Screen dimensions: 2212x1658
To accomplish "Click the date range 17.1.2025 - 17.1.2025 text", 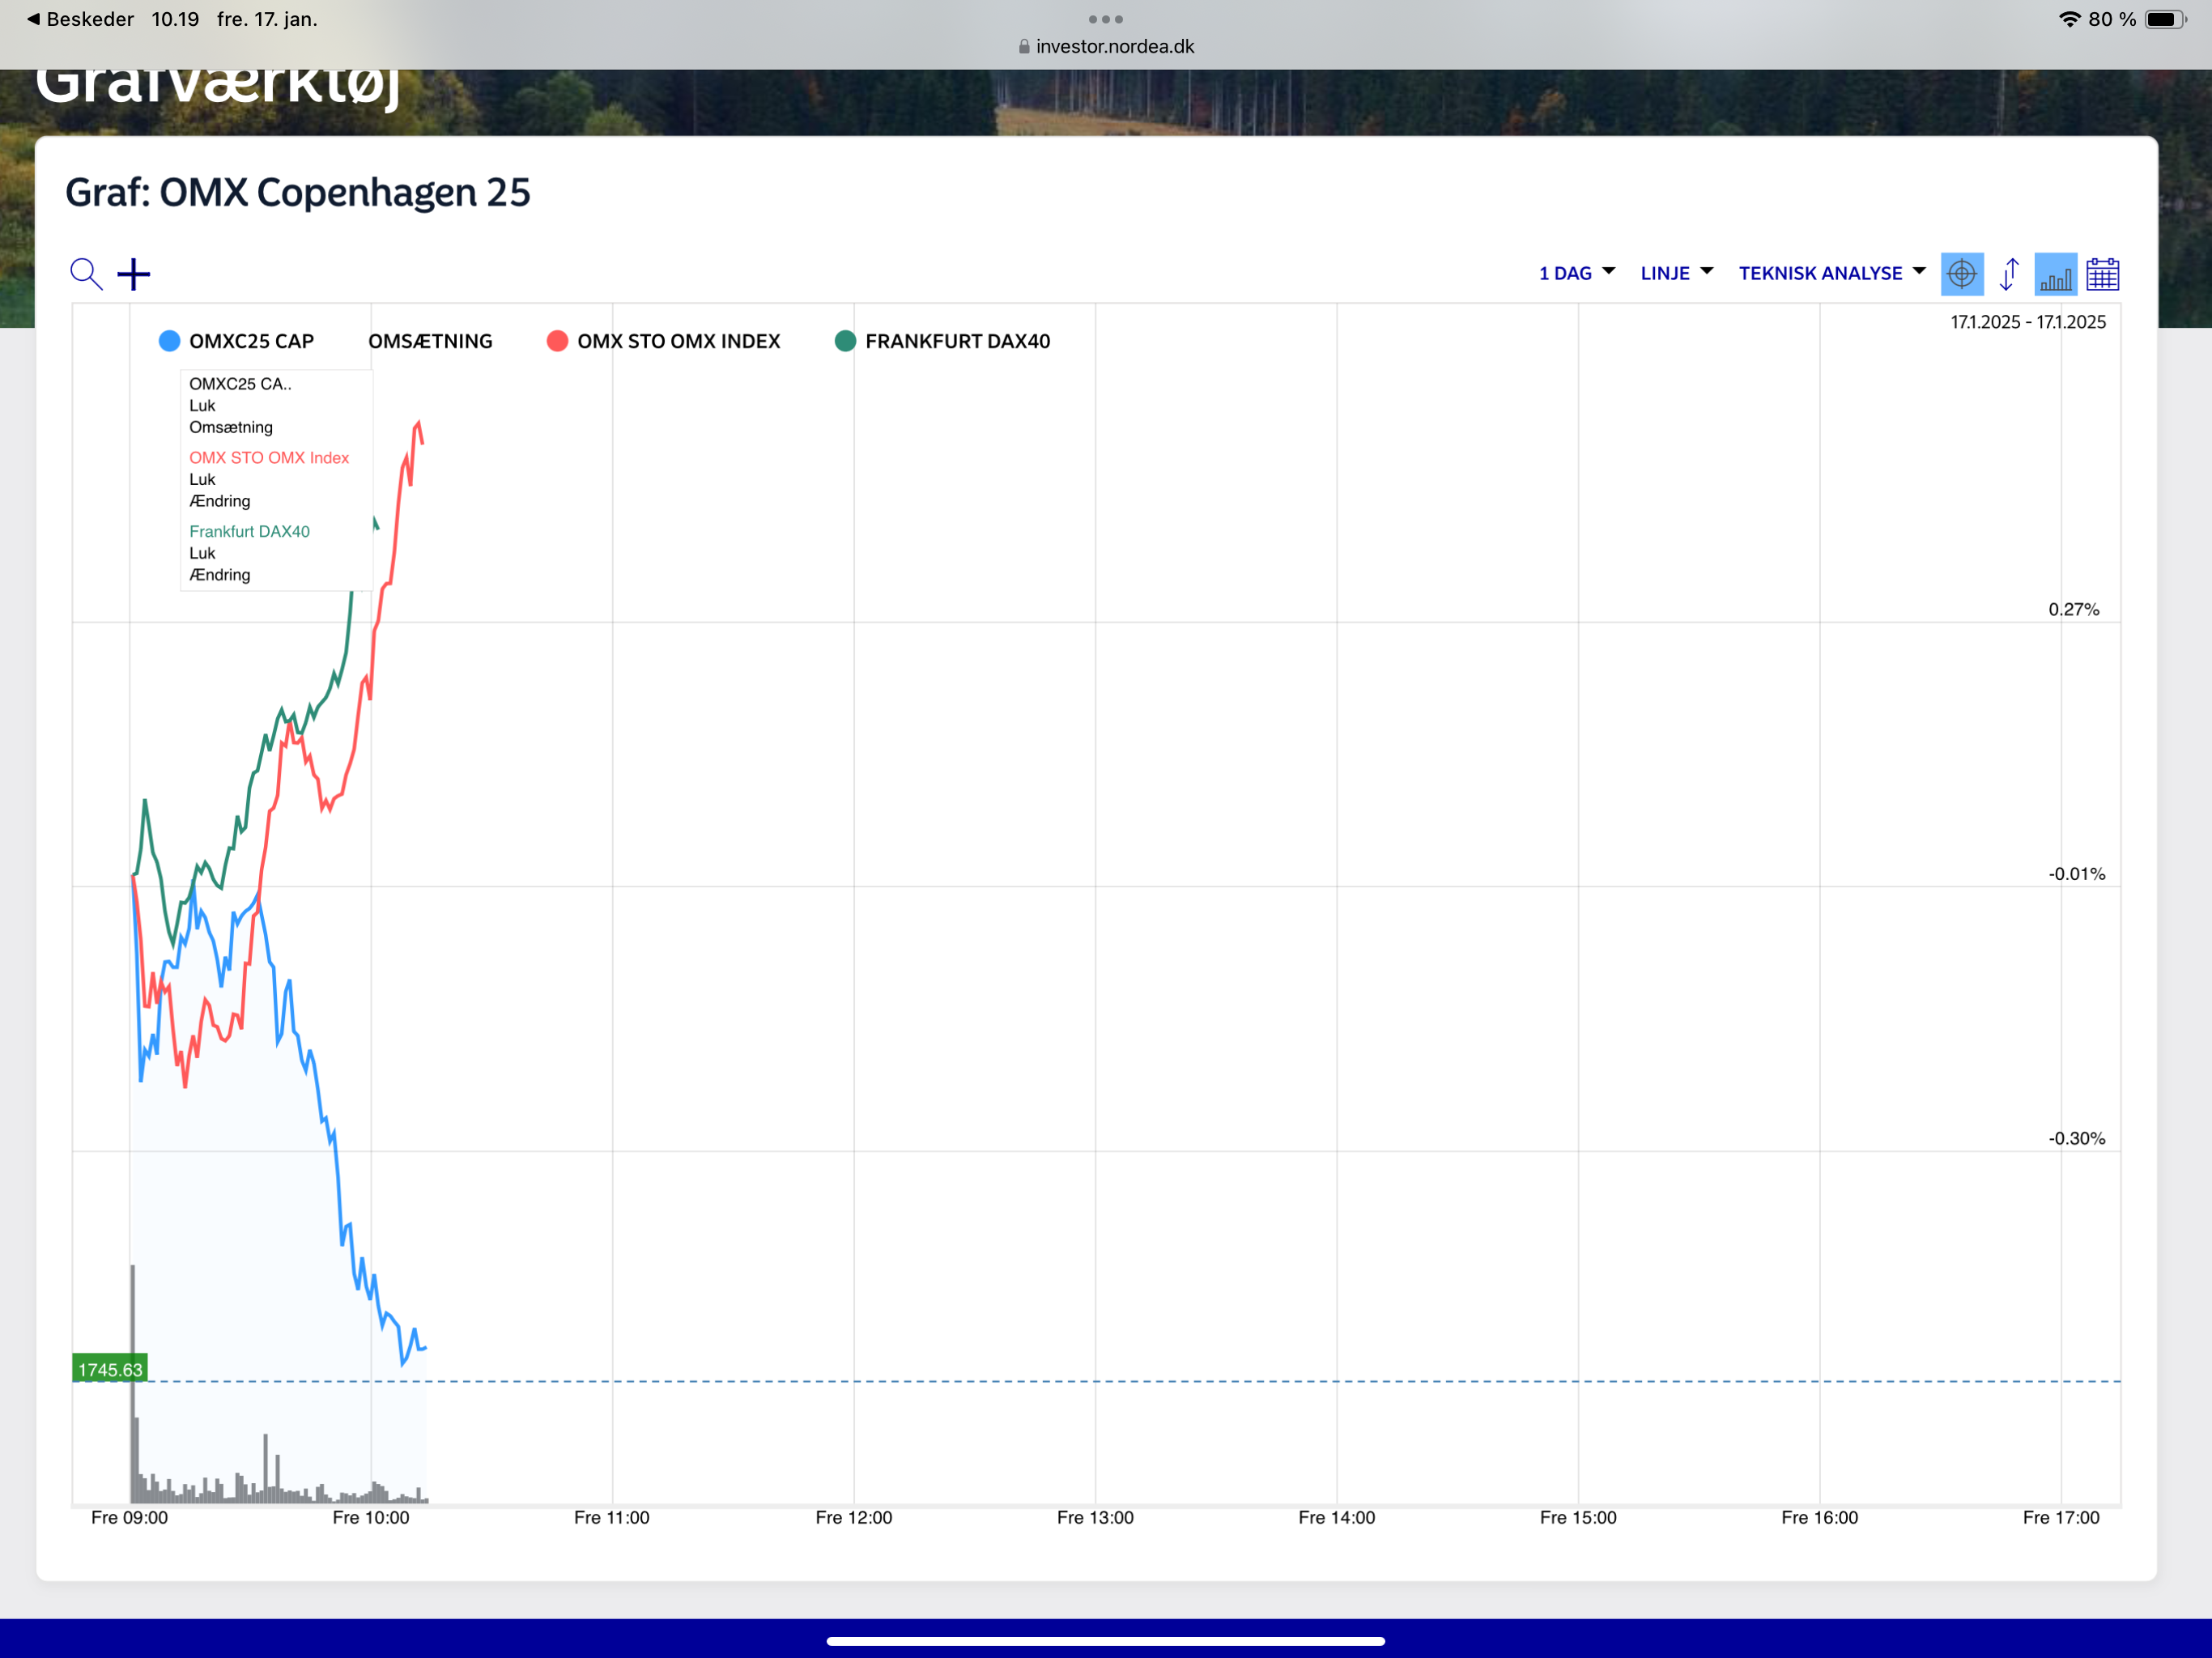I will [2027, 322].
